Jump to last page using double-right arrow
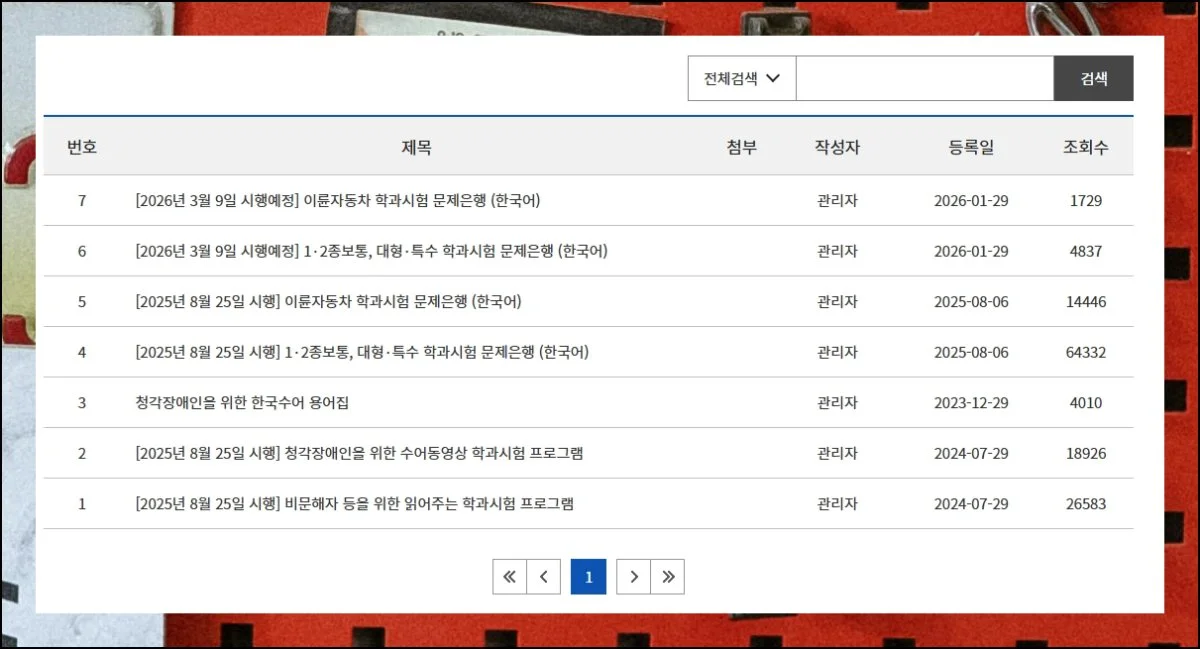Viewport: 1200px width, 649px height. pos(668,577)
